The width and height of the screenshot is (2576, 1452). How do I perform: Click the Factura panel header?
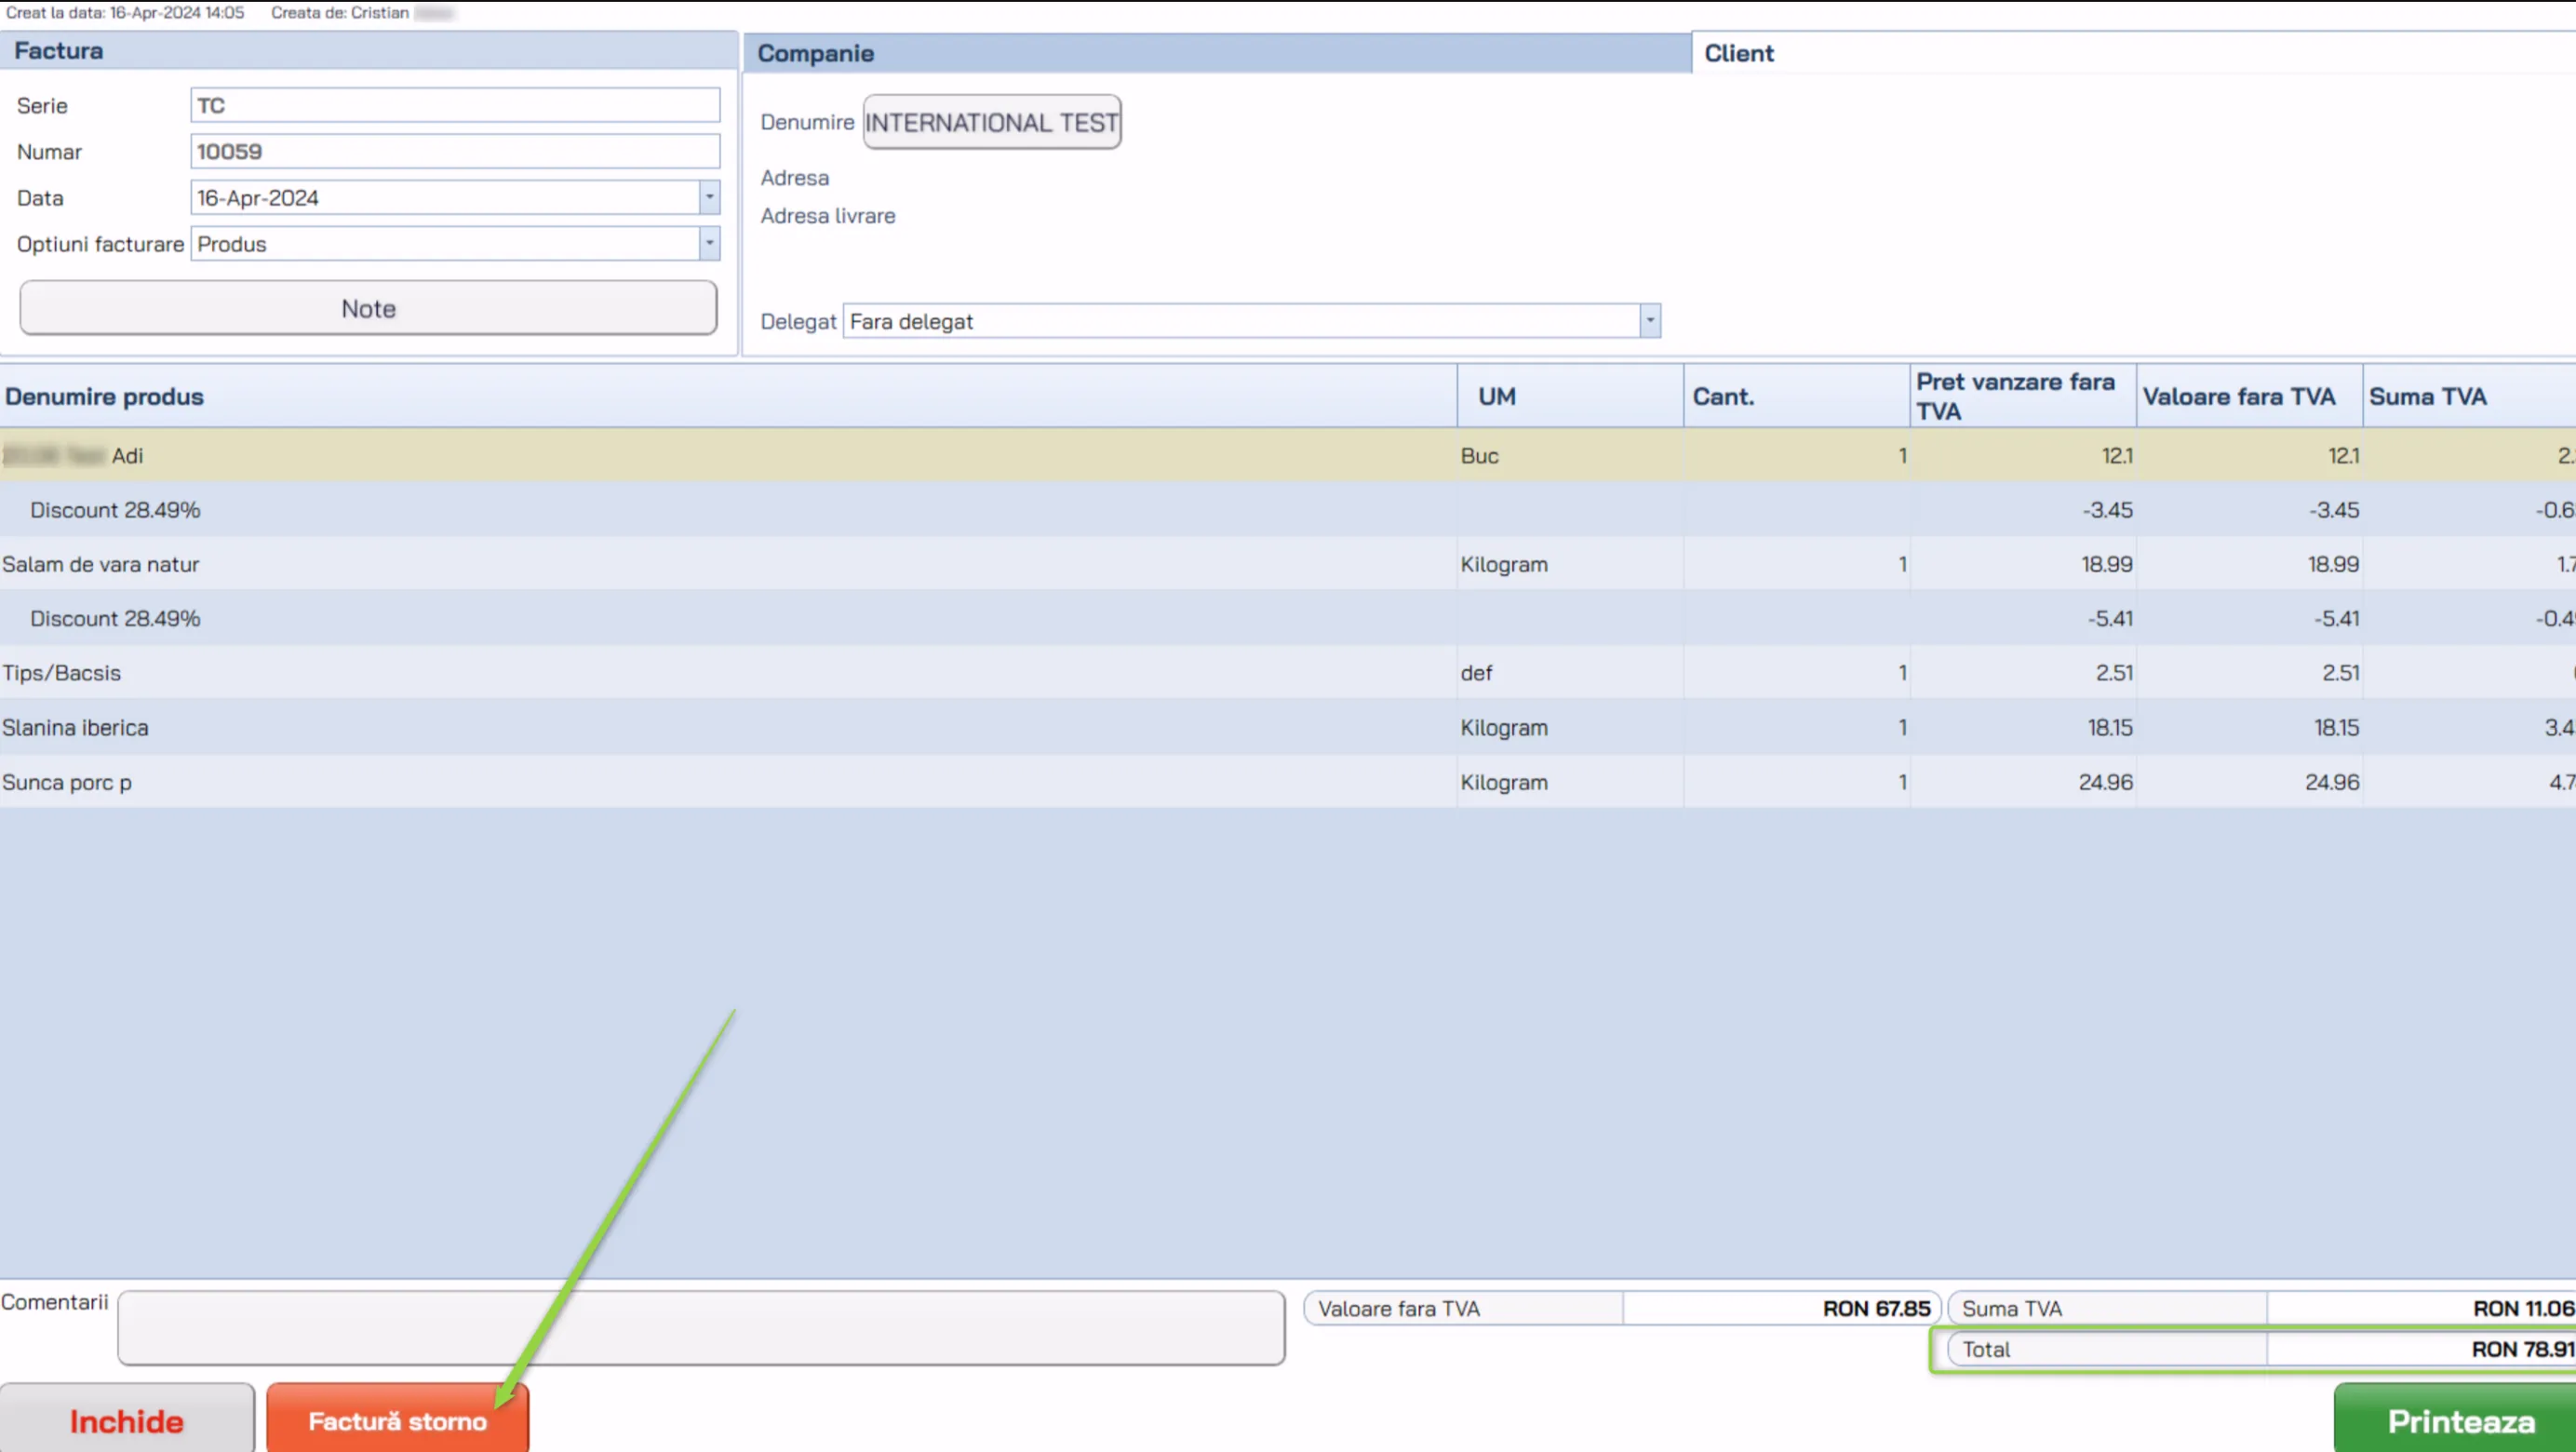click(368, 51)
